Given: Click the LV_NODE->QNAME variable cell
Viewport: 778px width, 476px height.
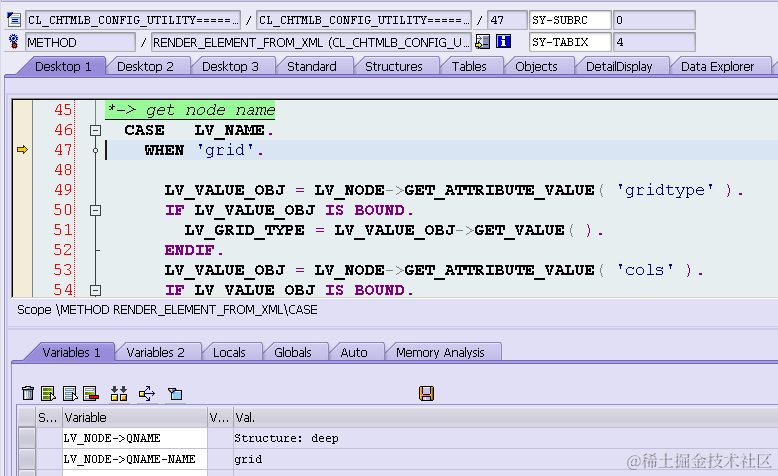Looking at the screenshot, I should [134, 438].
